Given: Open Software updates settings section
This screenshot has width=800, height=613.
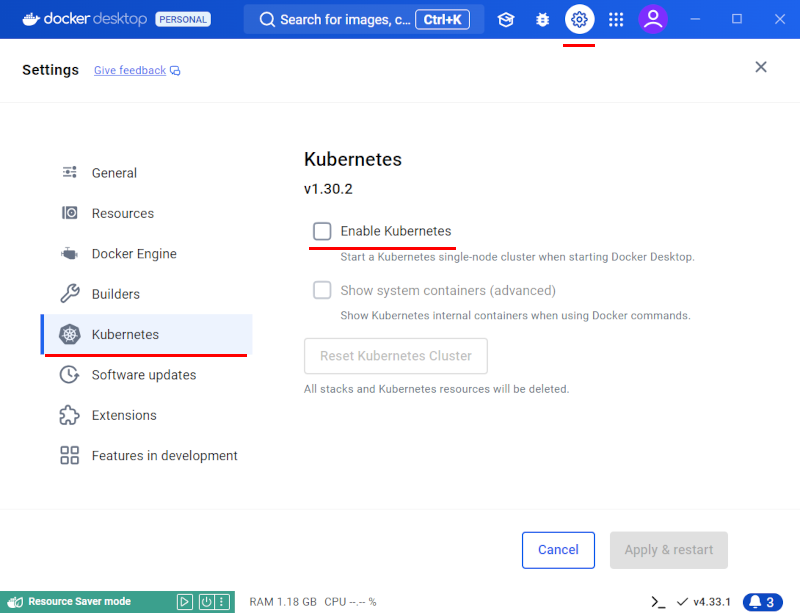Looking at the screenshot, I should coord(147,375).
